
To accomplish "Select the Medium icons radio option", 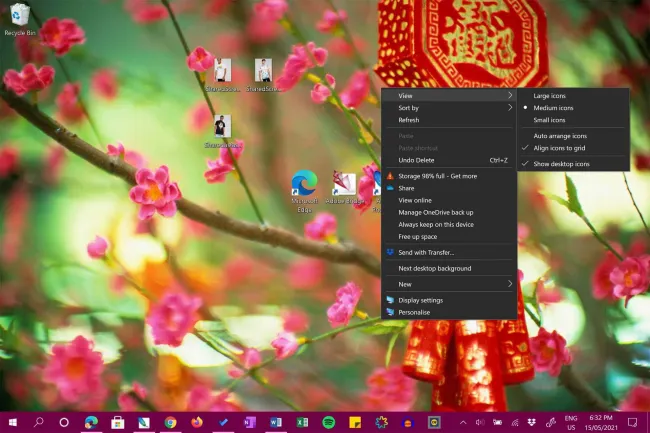I will 553,107.
